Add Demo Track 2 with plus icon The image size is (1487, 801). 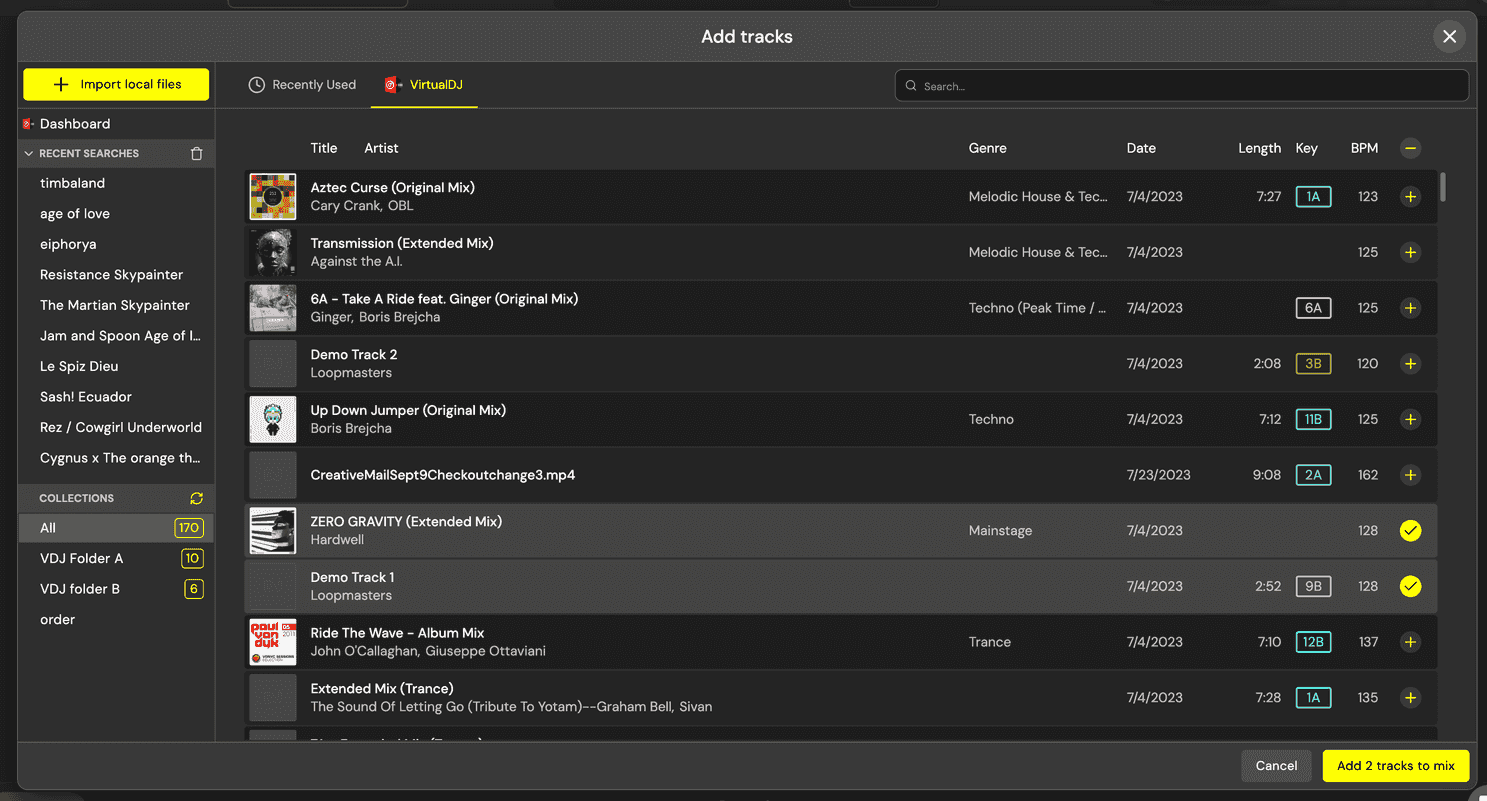[1410, 364]
